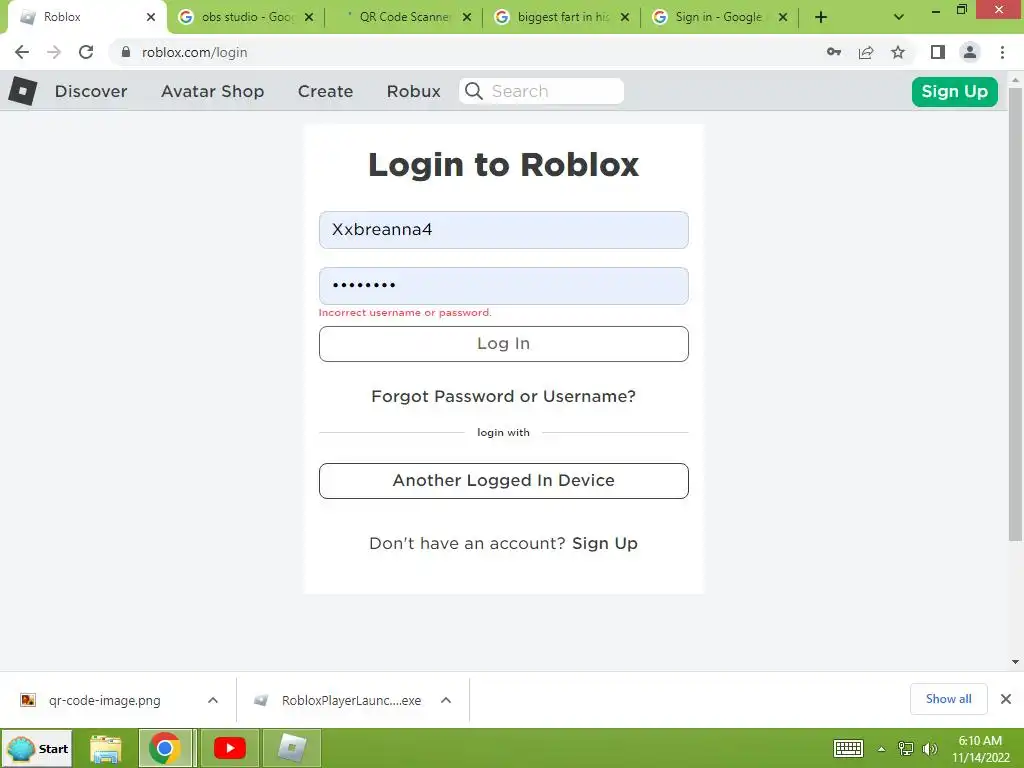Click the address bar URL roblox.com/login

pyautogui.click(x=195, y=52)
